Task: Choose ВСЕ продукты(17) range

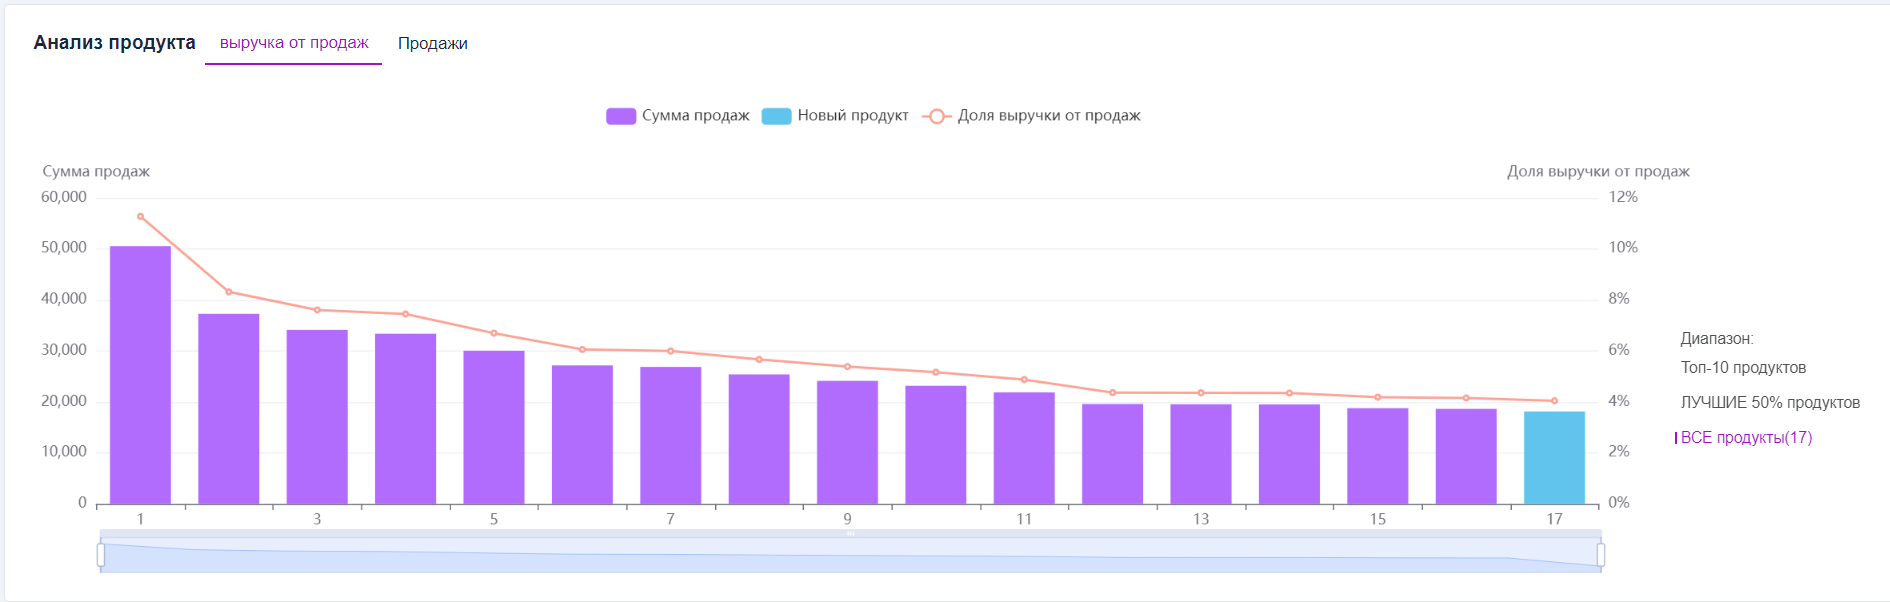Action: [x=1746, y=438]
